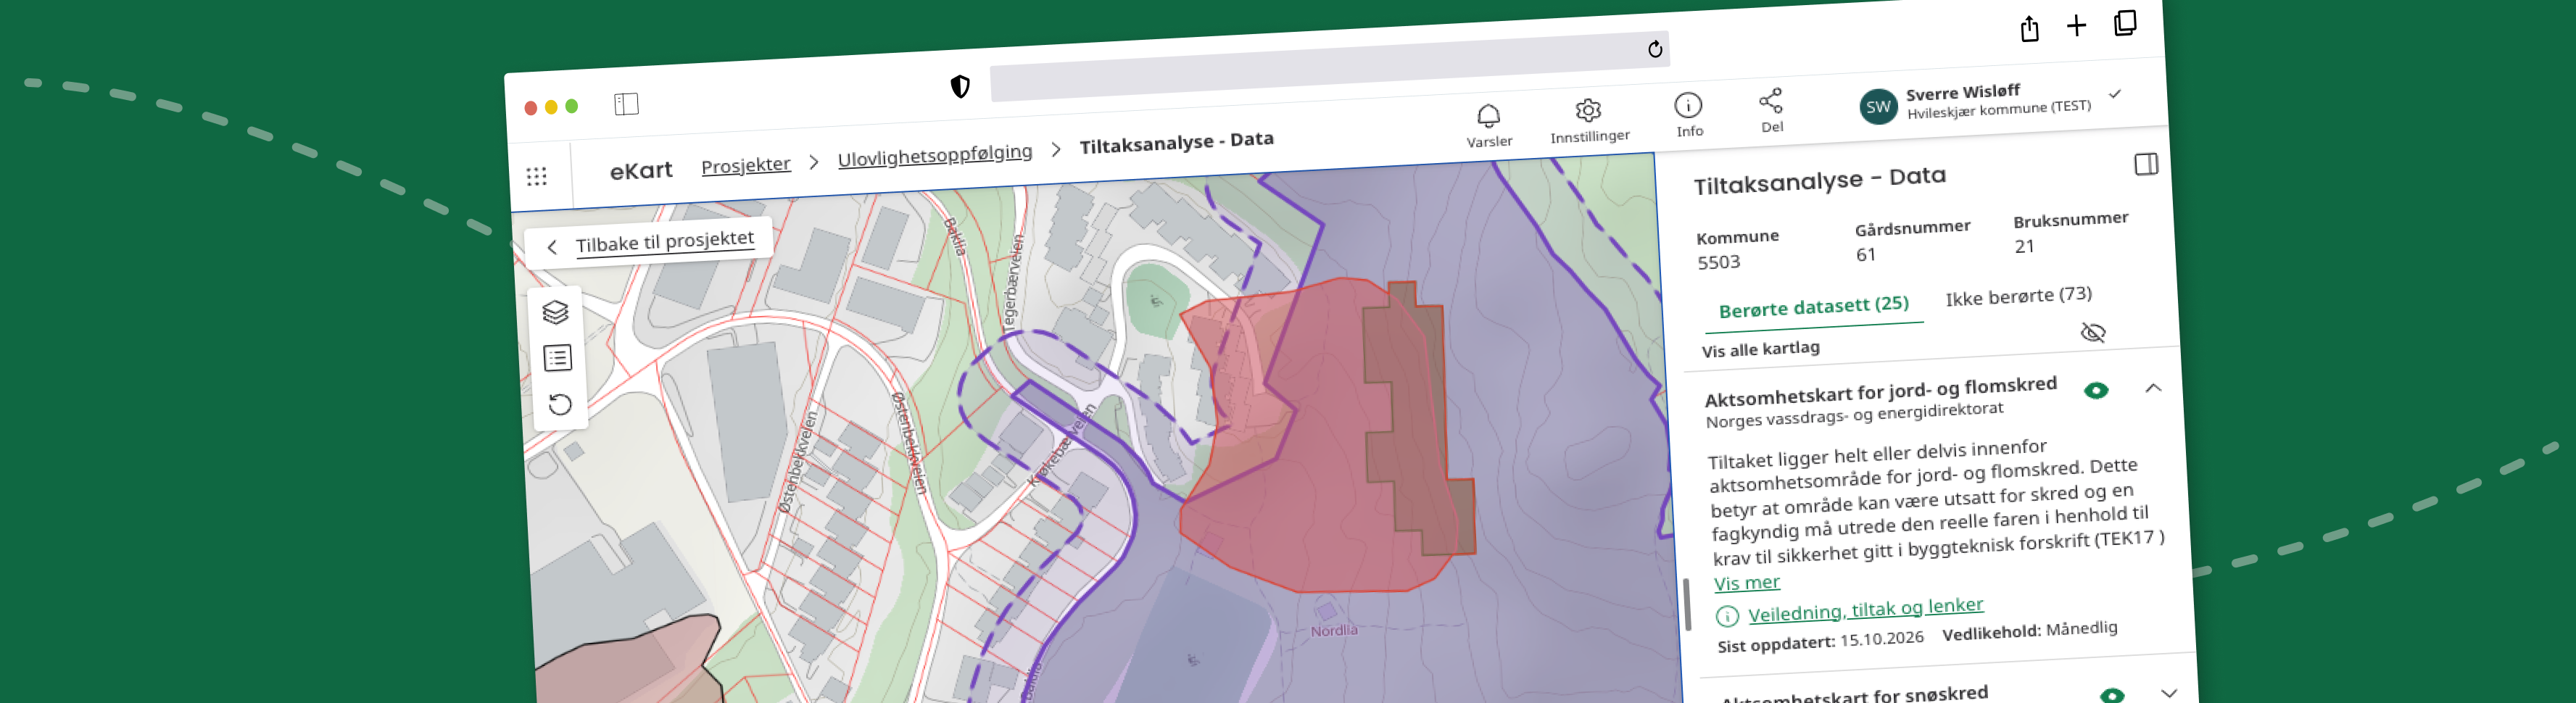
Task: Reset the map view rotation icon
Action: 560,404
